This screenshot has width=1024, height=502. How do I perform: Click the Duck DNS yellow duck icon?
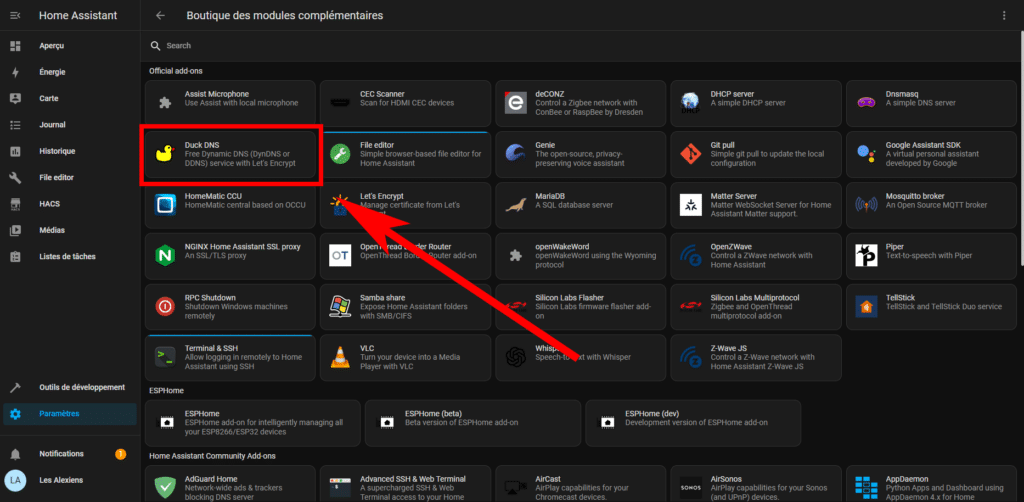[x=165, y=153]
